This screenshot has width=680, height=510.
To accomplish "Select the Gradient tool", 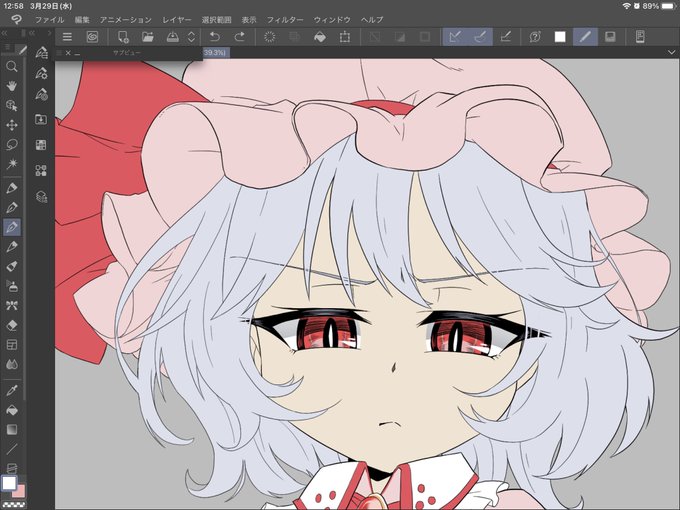I will [12, 429].
